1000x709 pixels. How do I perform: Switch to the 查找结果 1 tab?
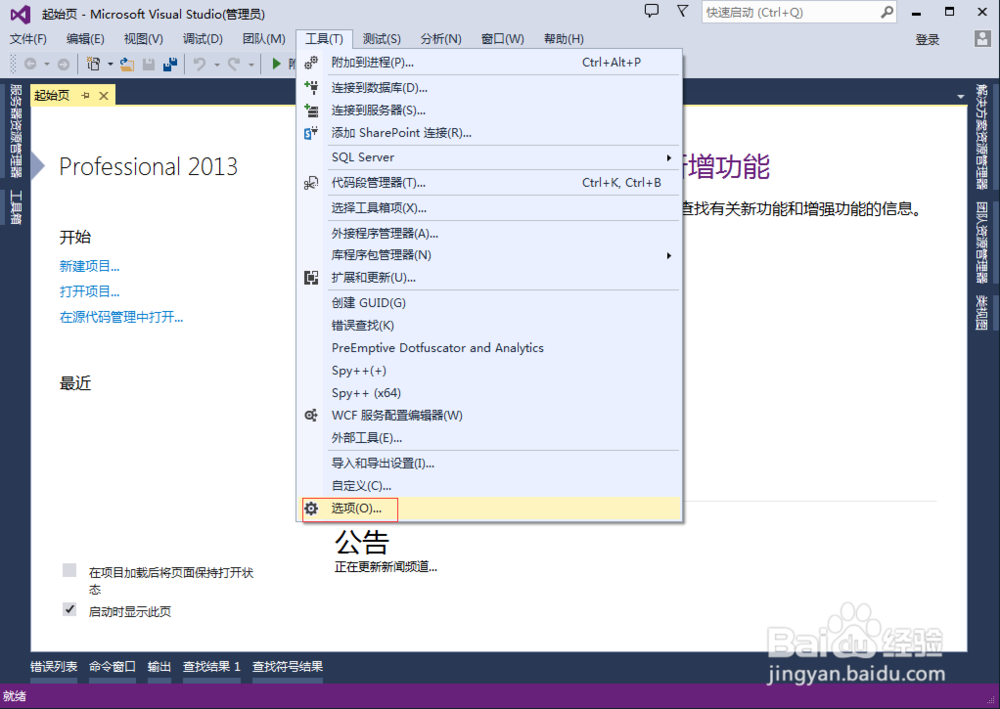(x=211, y=667)
